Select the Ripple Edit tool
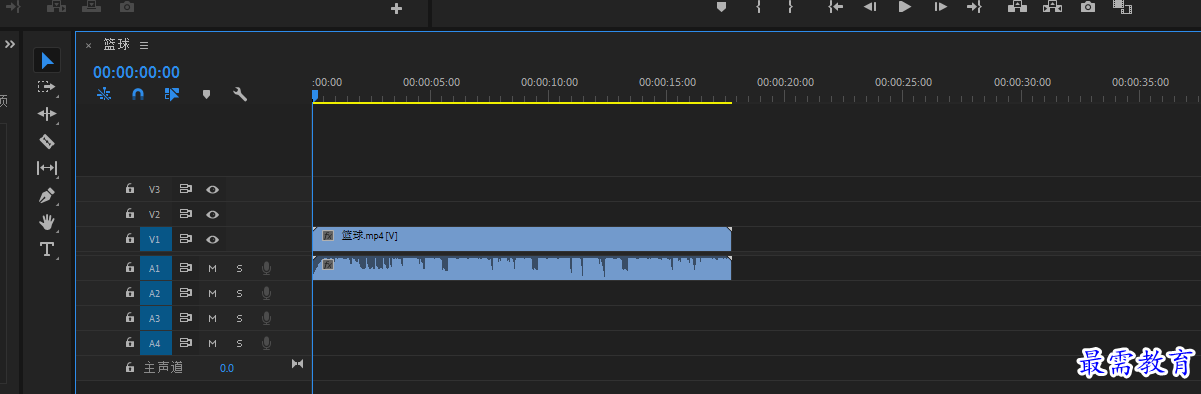The height and width of the screenshot is (394, 1201). 47,114
